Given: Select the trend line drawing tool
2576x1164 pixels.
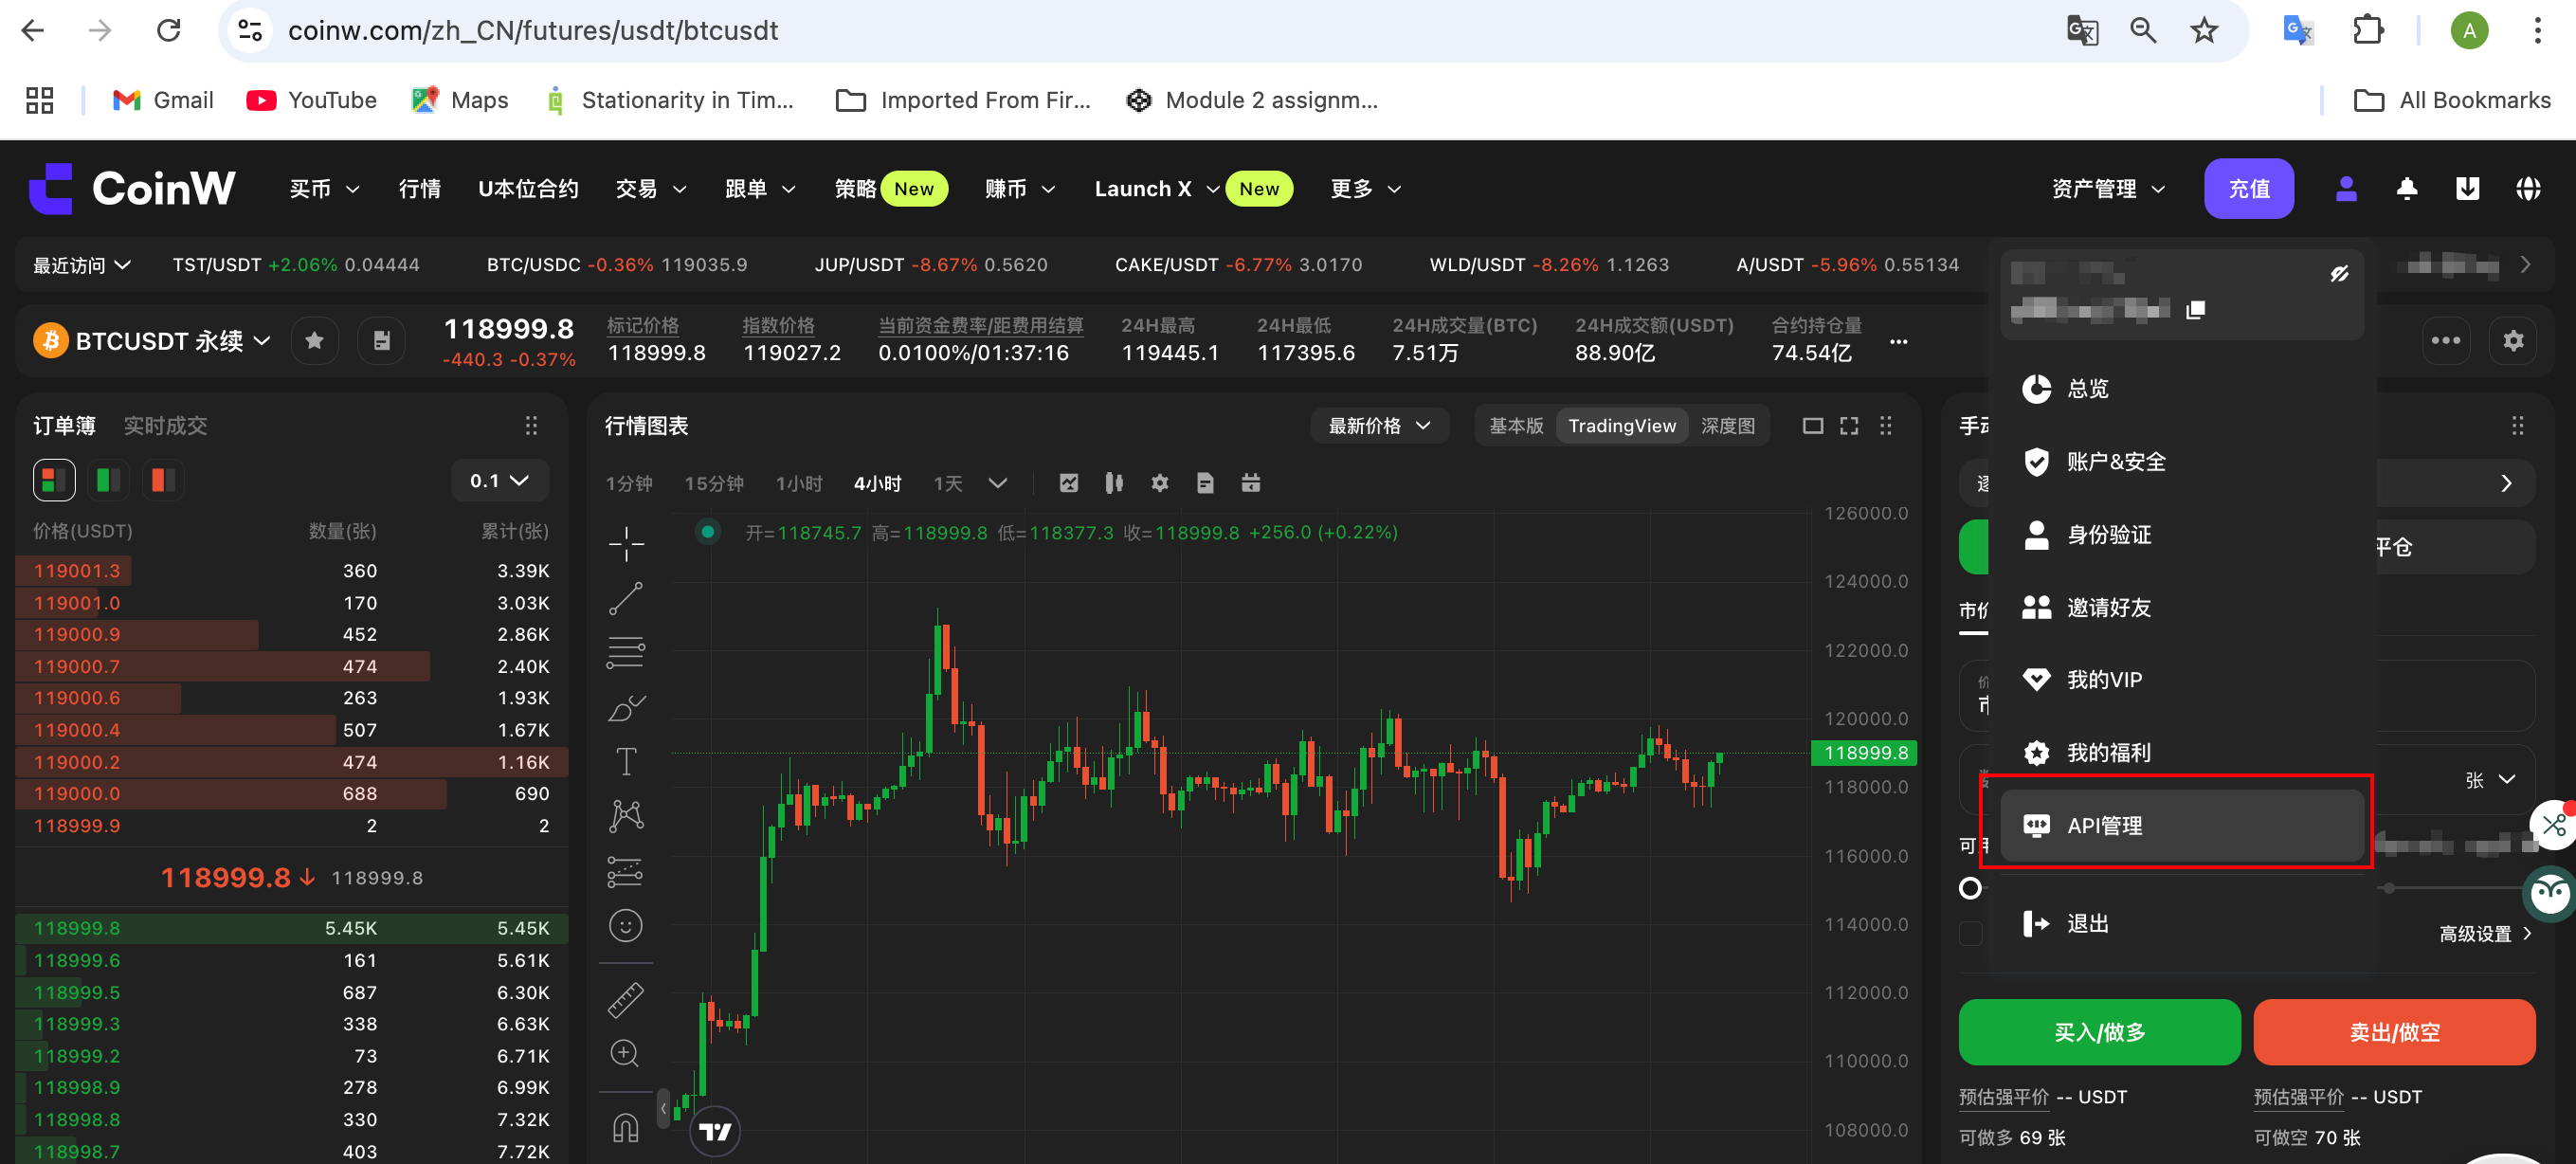Looking at the screenshot, I should point(626,598).
